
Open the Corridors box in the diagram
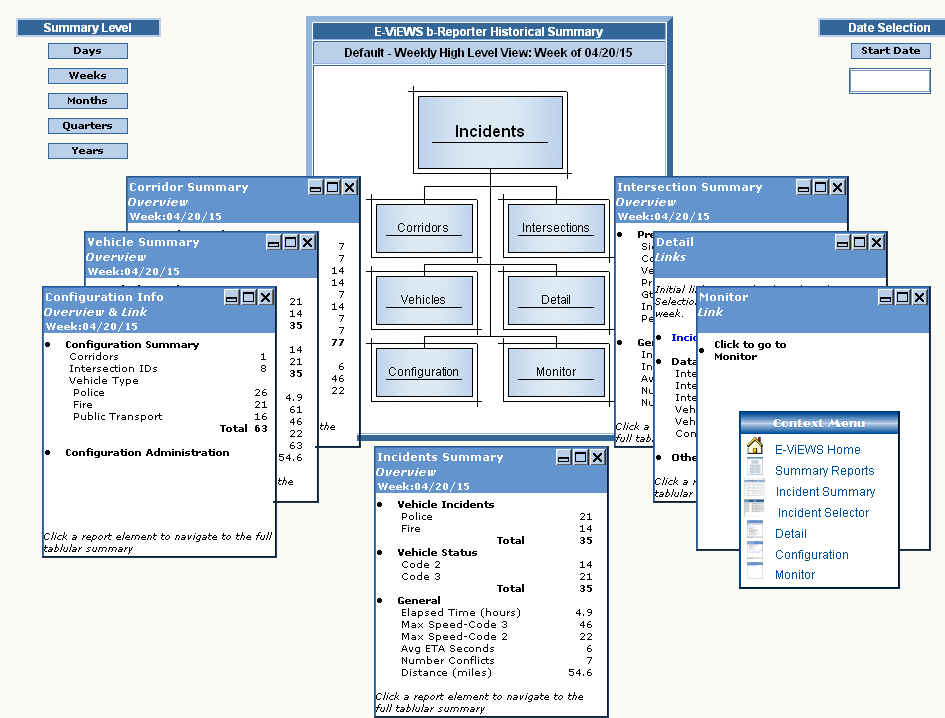point(423,227)
